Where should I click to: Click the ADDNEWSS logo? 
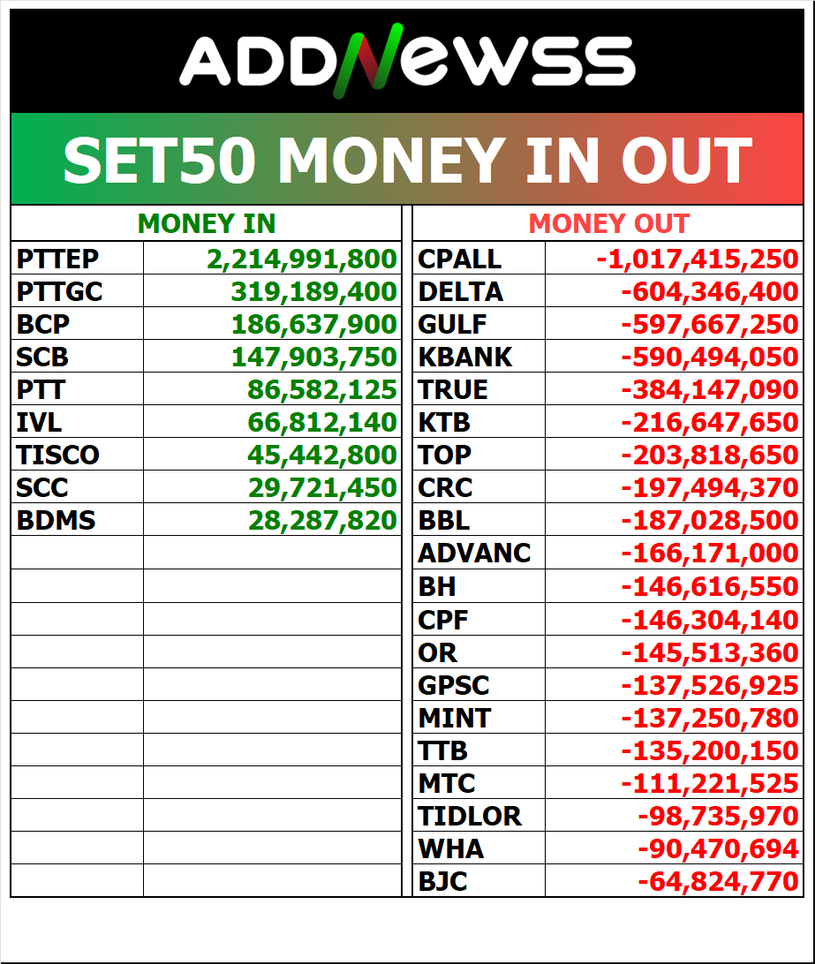tap(407, 61)
